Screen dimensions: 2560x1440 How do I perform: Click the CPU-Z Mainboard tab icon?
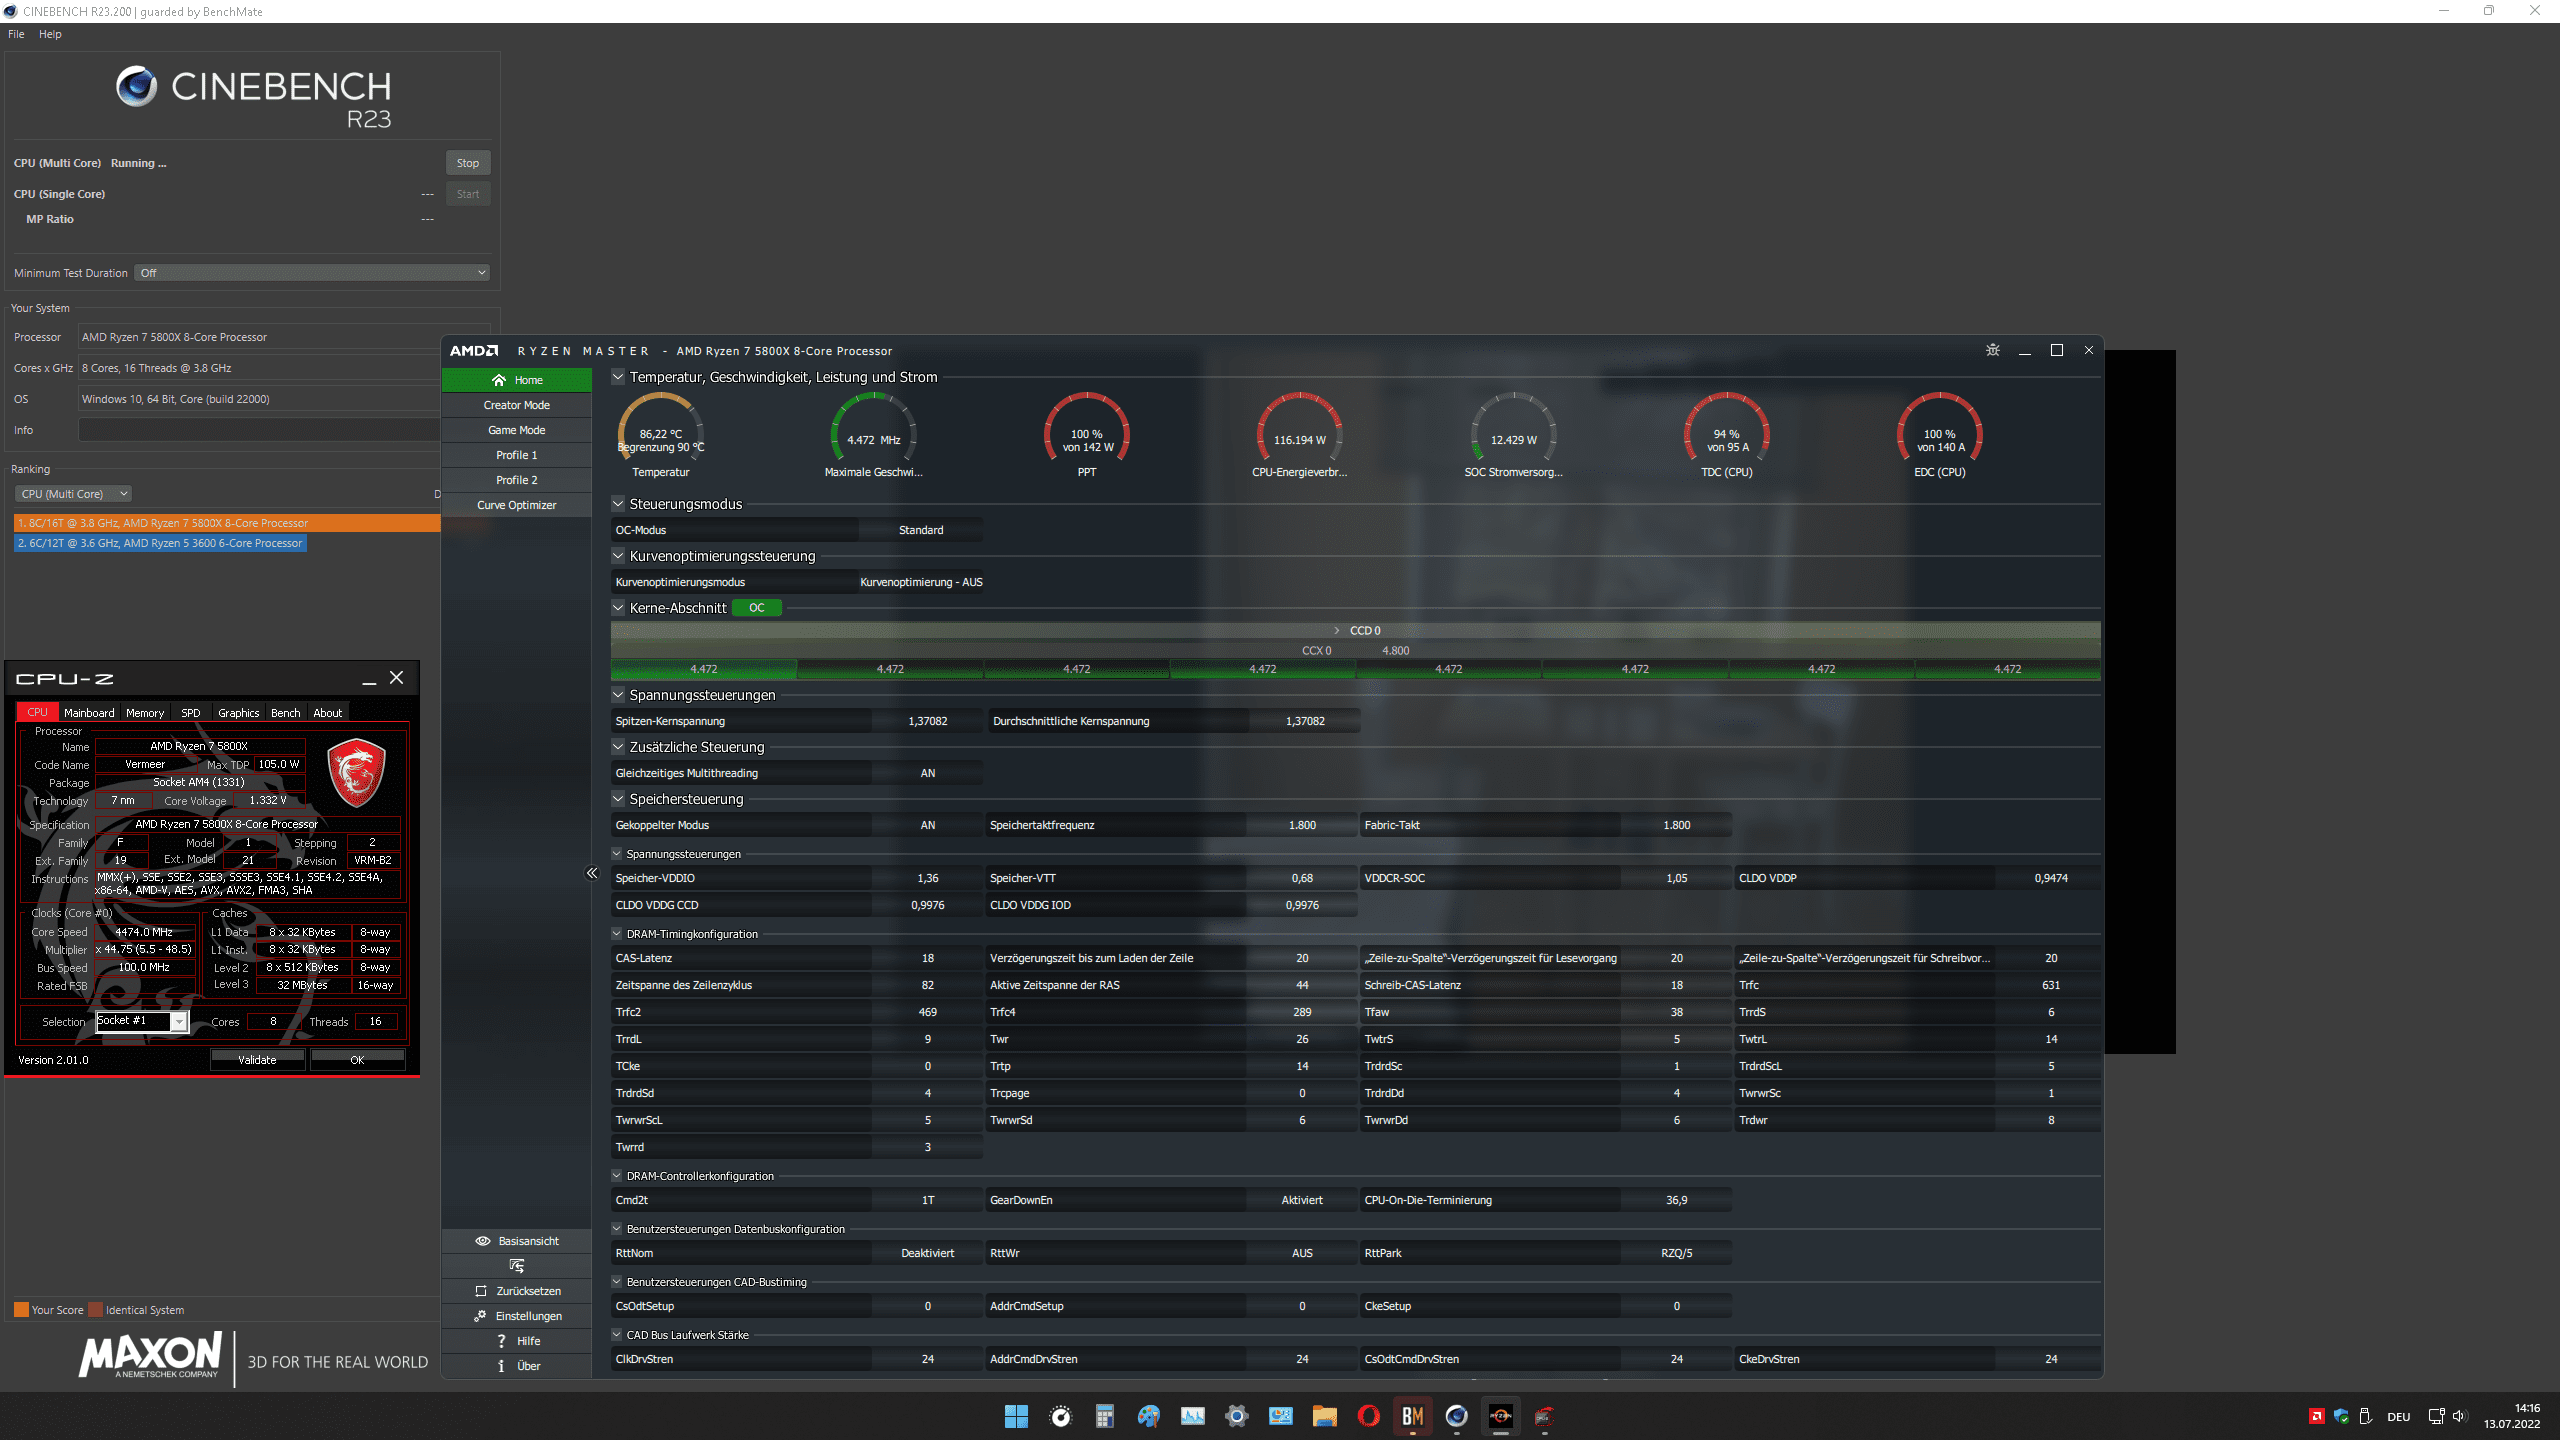(x=88, y=712)
